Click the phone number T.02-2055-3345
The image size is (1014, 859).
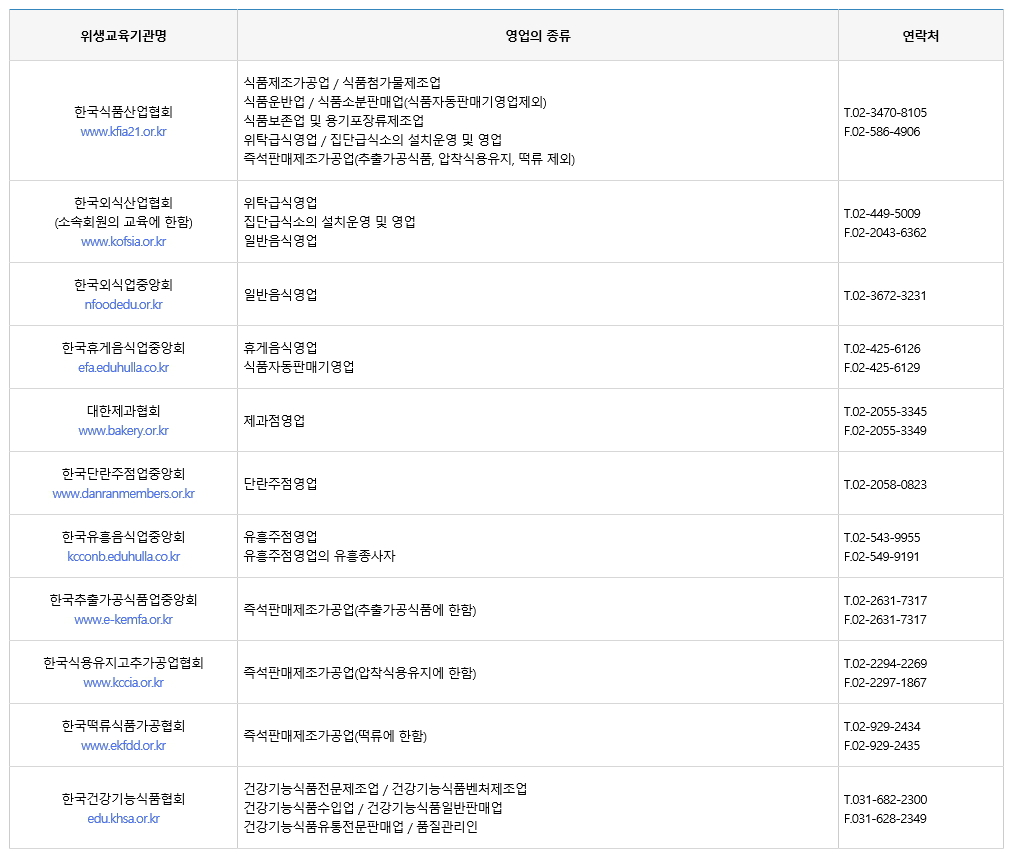[885, 411]
